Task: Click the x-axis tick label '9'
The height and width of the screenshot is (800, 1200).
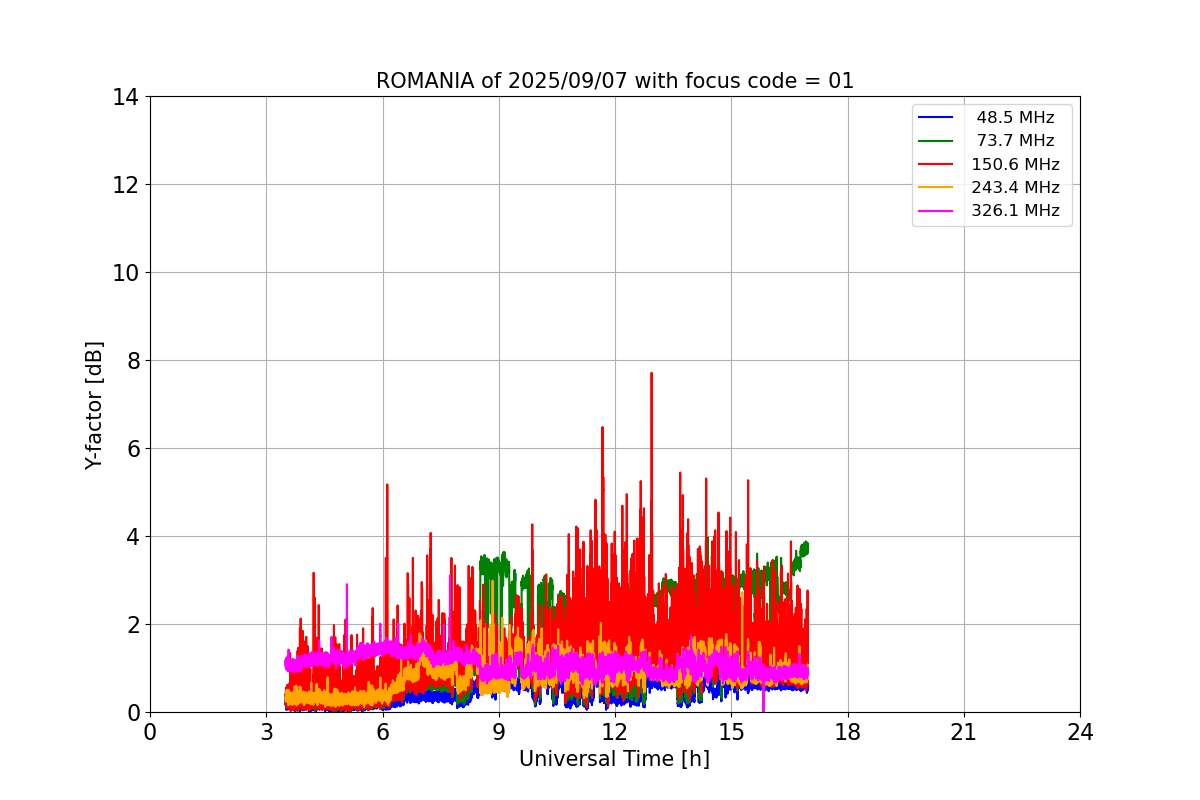Action: click(x=498, y=732)
